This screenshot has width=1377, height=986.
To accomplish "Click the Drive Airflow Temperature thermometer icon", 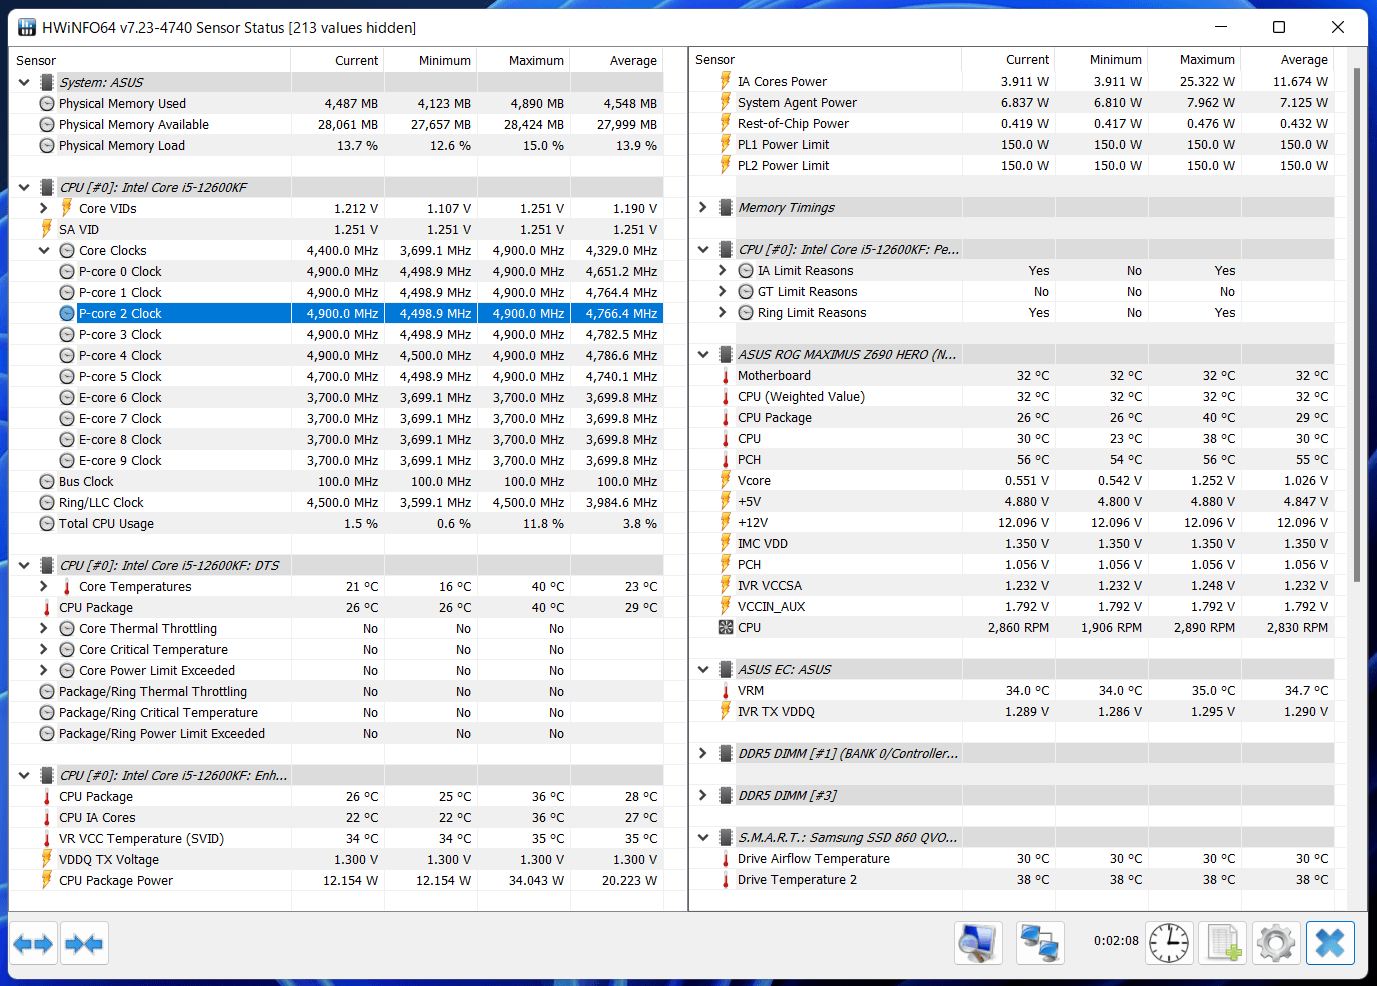I will [726, 859].
